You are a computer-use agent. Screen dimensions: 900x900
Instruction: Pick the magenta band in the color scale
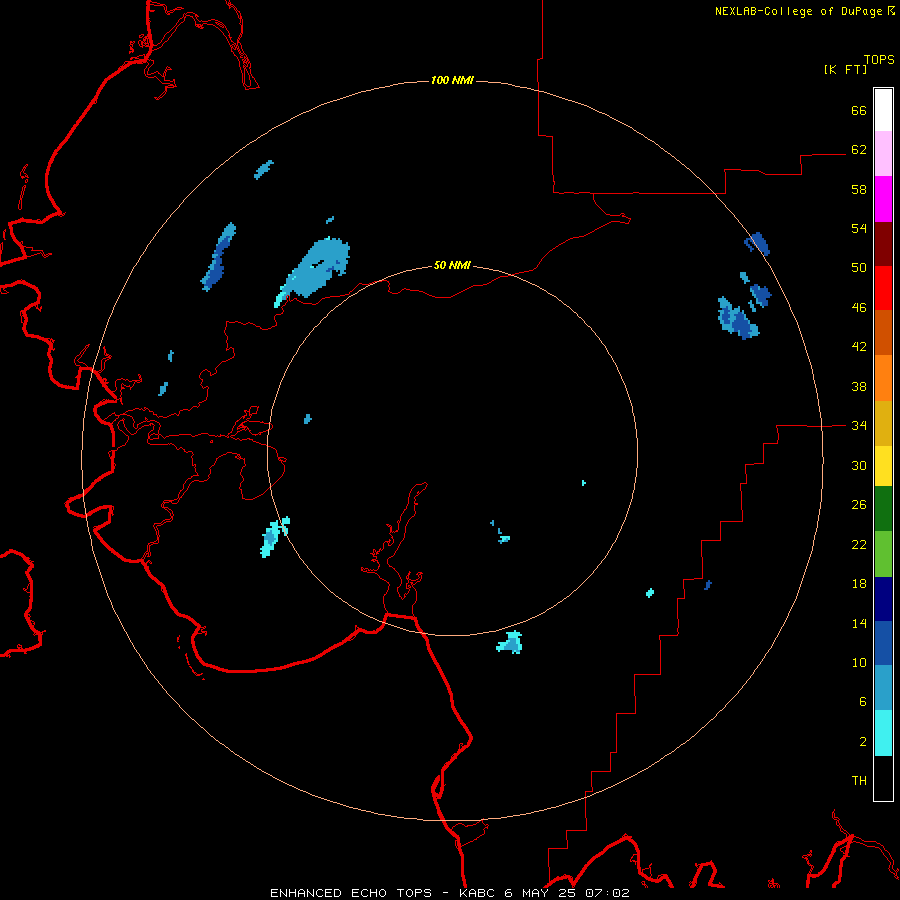point(883,199)
